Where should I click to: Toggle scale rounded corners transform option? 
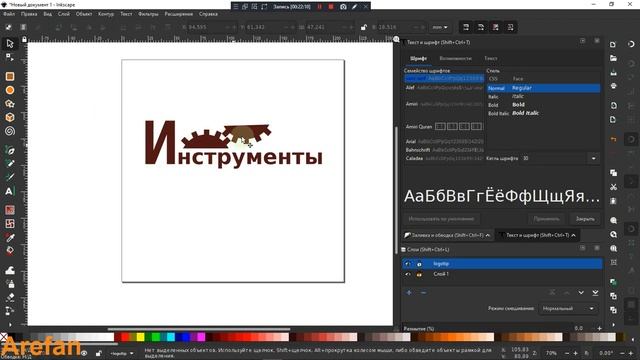pos(481,27)
